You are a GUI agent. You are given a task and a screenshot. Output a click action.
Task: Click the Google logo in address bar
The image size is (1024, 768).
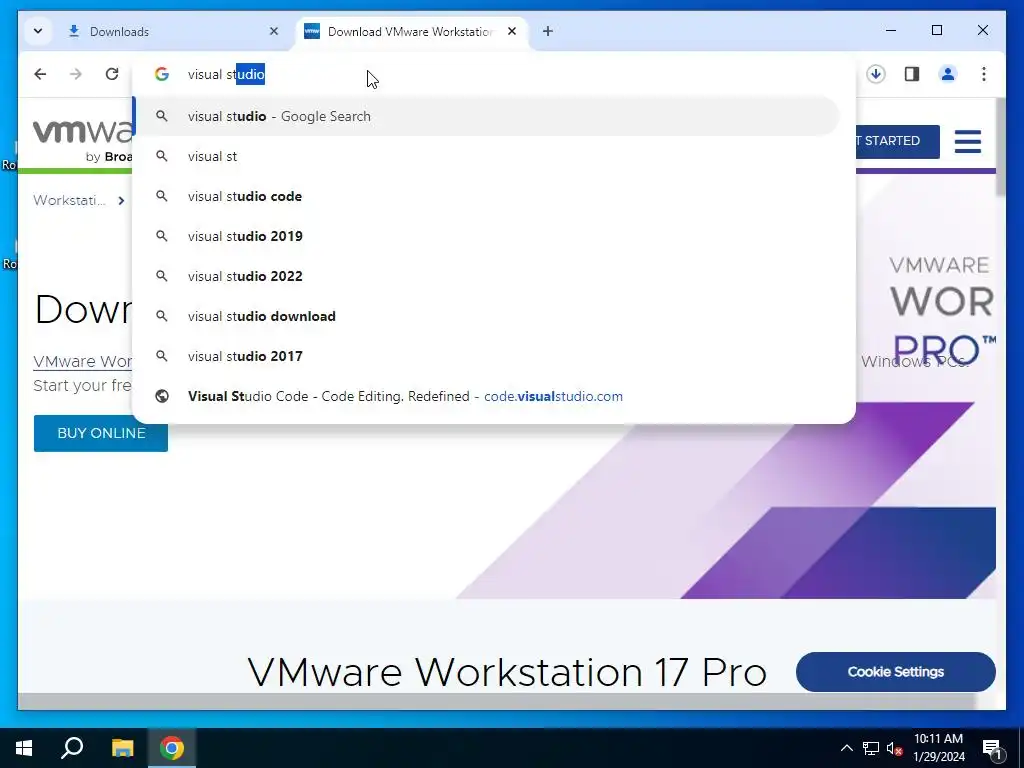click(x=162, y=74)
